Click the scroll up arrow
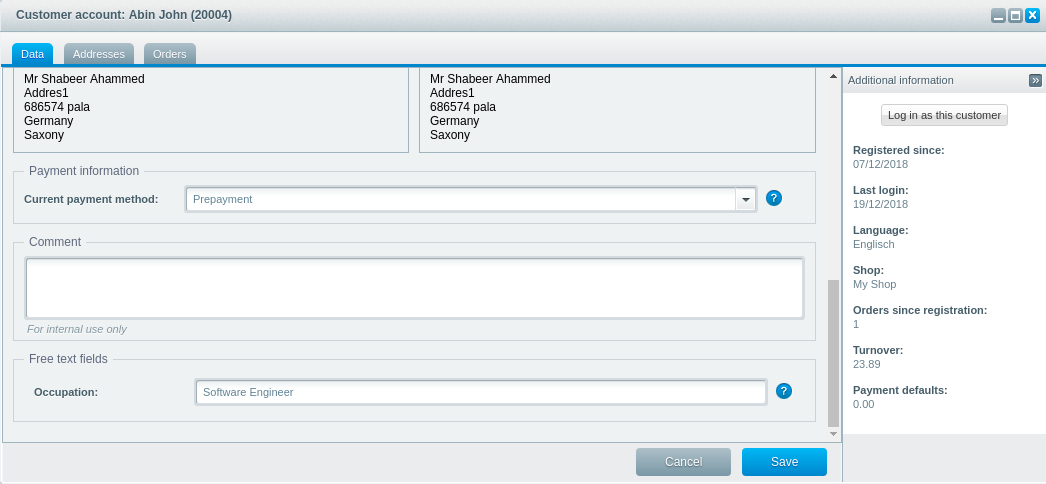The image size is (1046, 484). click(833, 76)
